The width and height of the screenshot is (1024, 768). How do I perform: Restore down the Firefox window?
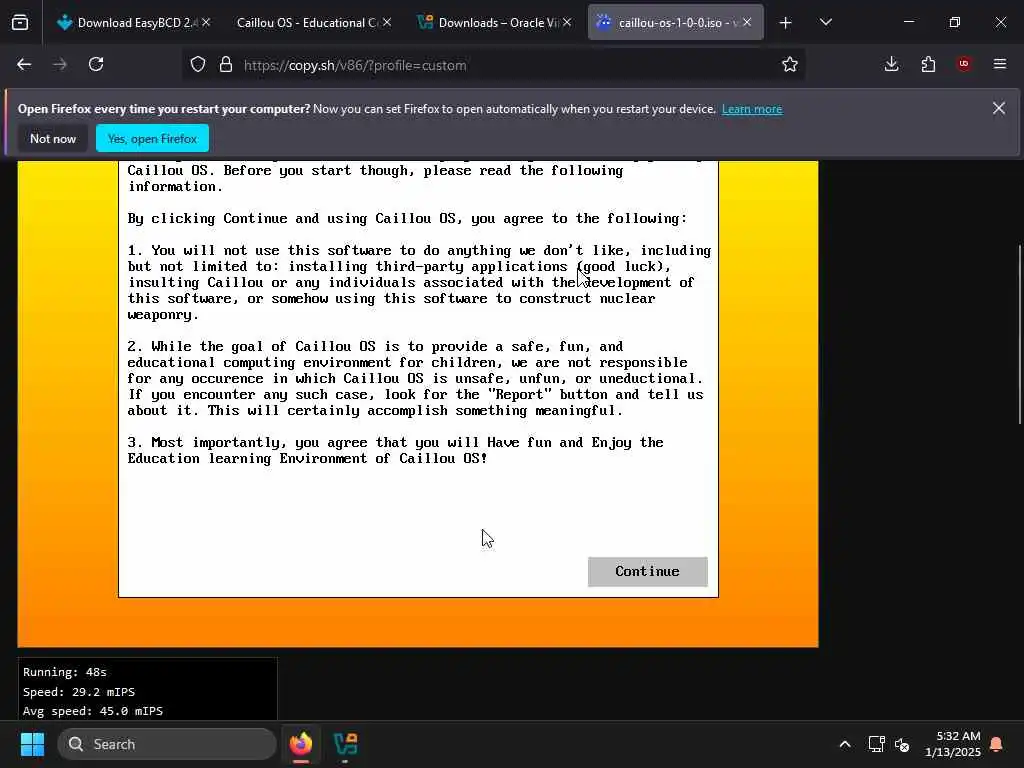point(954,22)
